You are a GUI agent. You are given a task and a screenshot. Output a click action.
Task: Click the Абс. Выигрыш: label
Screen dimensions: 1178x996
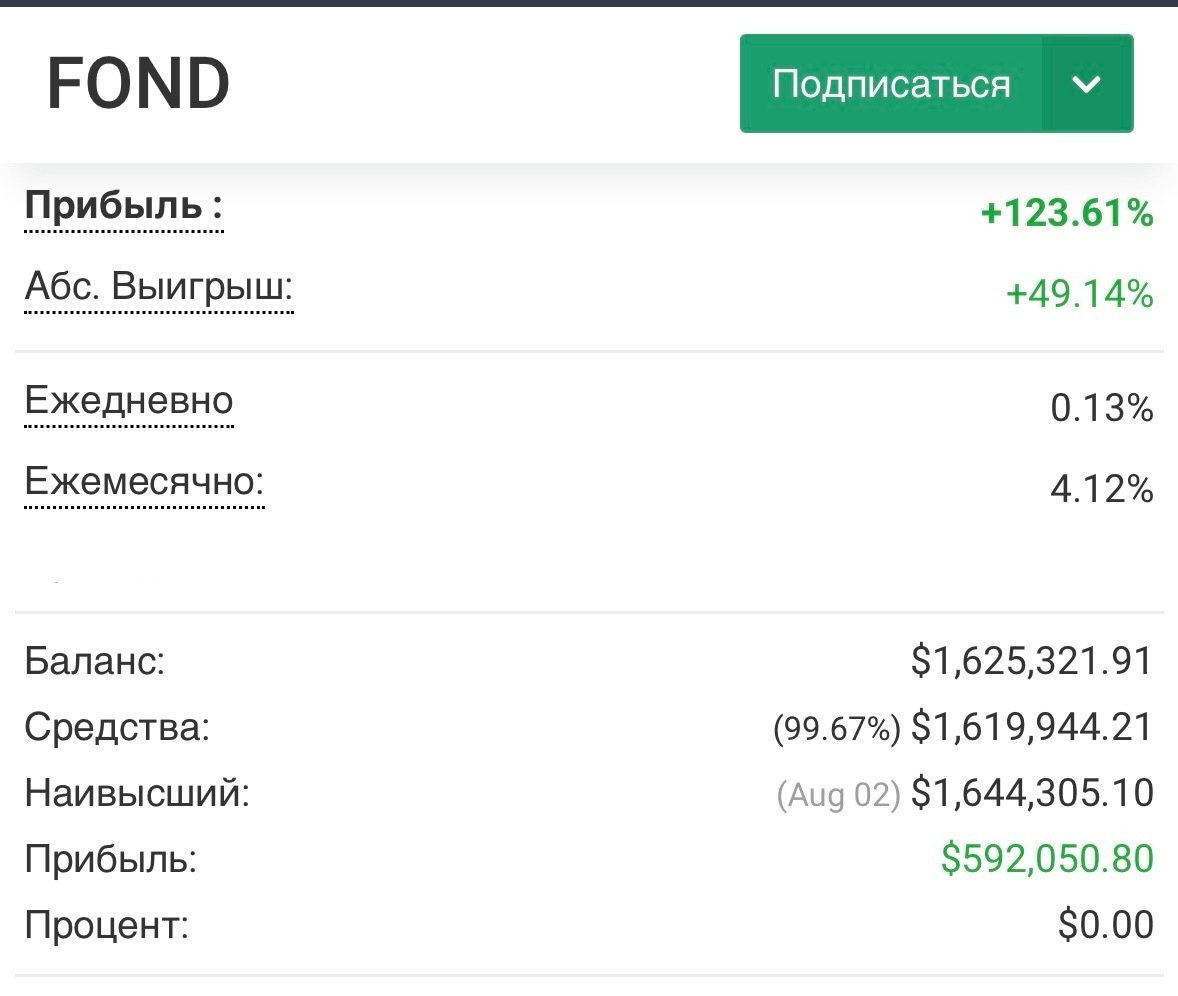click(x=159, y=289)
